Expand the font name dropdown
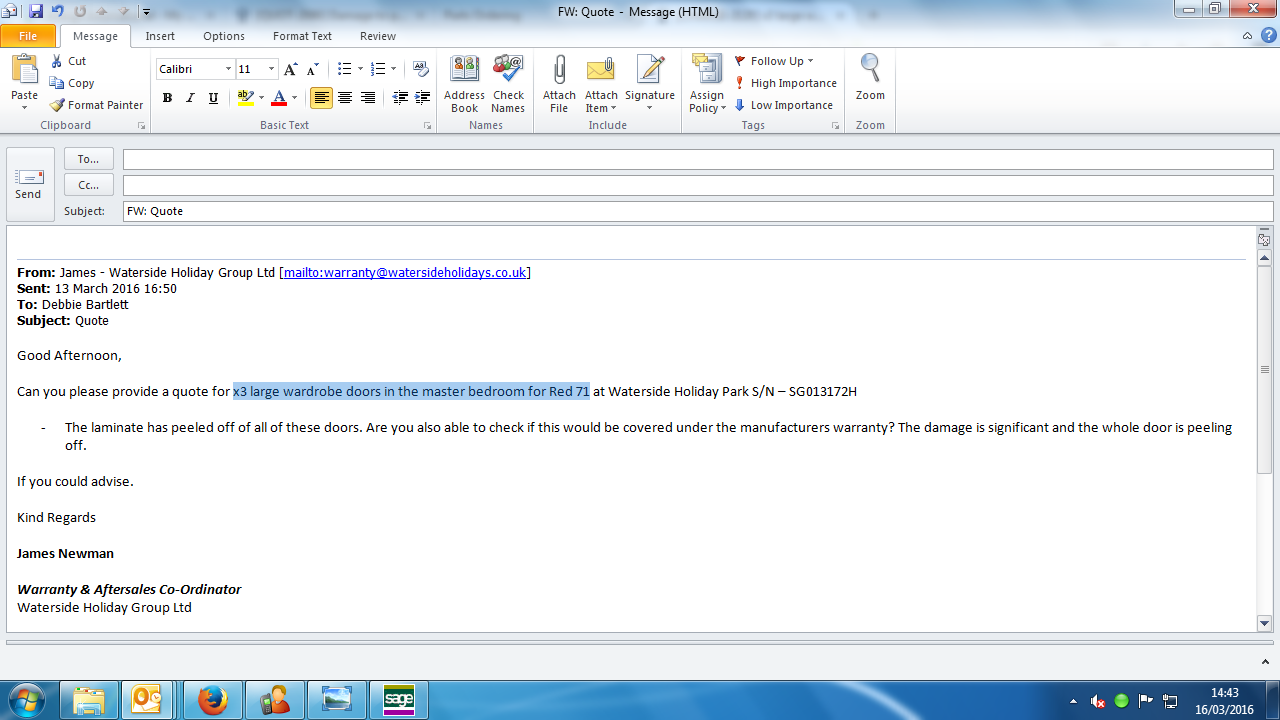Viewport: 1280px width, 720px height. click(228, 69)
